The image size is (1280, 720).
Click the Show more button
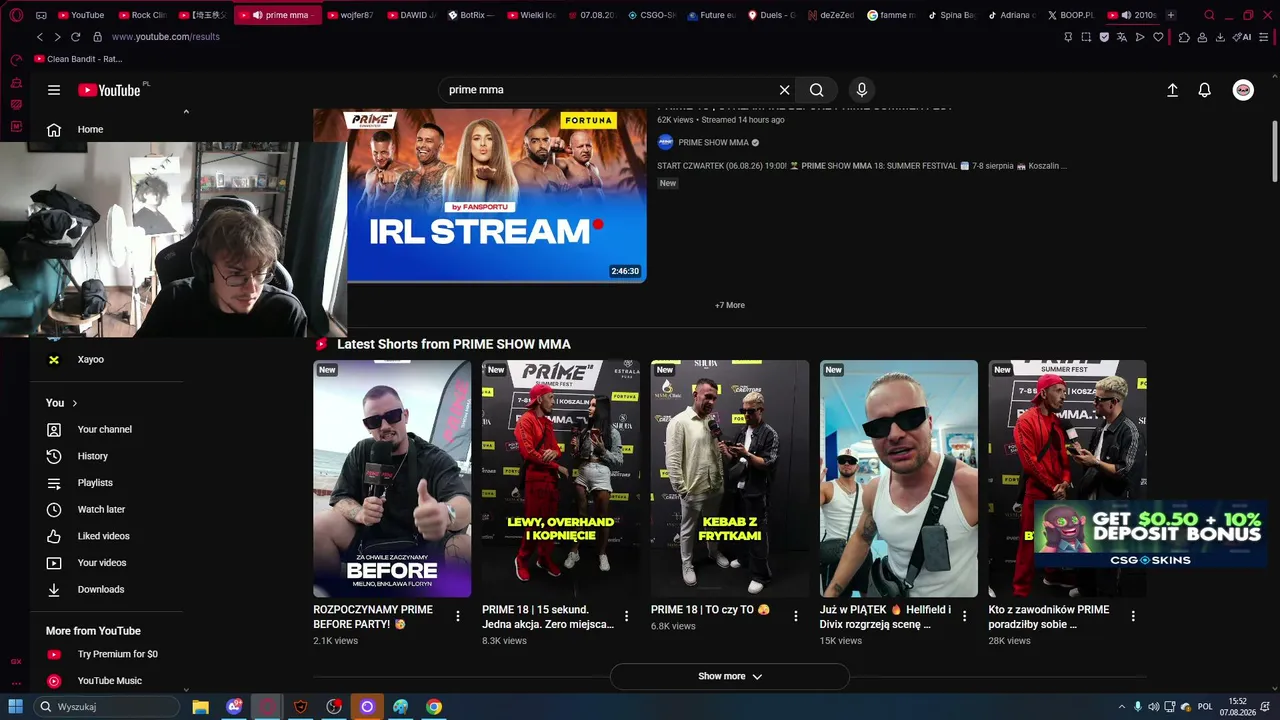pos(730,676)
